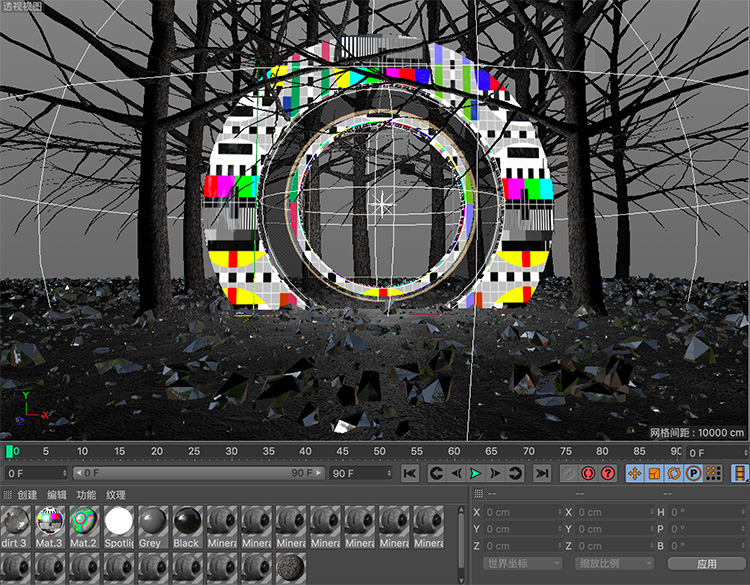Toggle Rotation keyframe recording
The height and width of the screenshot is (585, 750).
coord(673,473)
